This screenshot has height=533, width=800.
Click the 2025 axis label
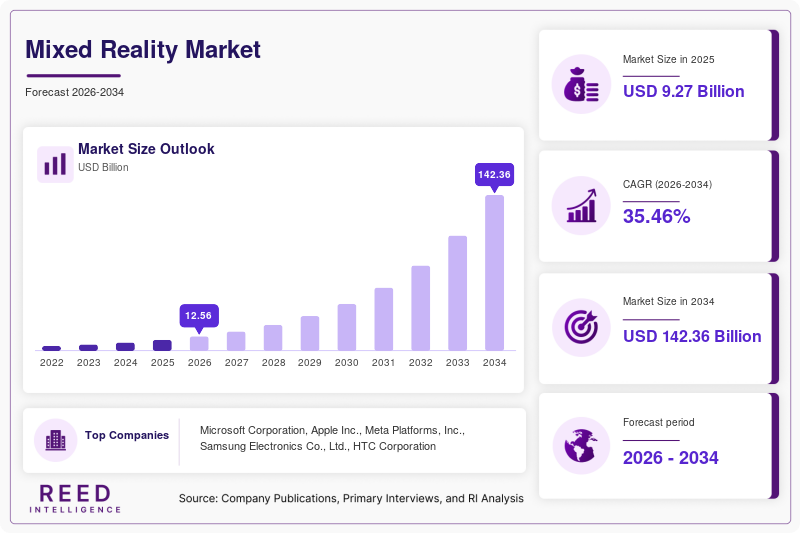click(162, 363)
